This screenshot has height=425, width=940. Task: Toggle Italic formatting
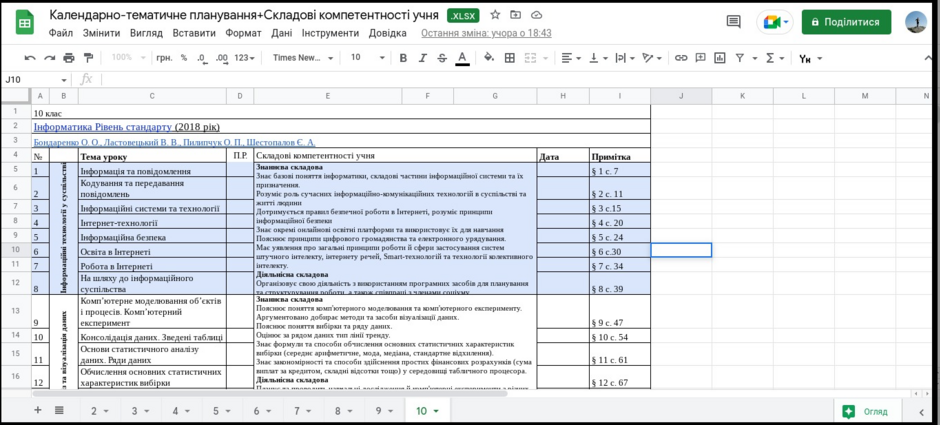click(x=422, y=58)
